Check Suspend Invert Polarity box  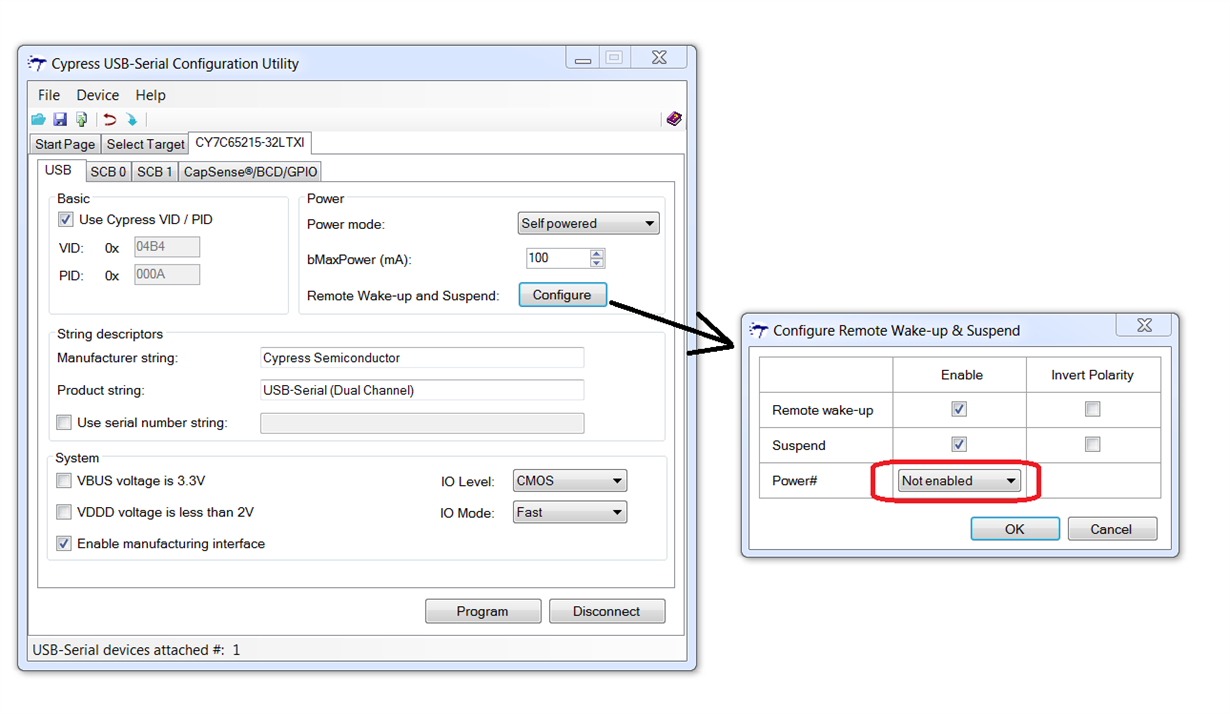pyautogui.click(x=1092, y=444)
